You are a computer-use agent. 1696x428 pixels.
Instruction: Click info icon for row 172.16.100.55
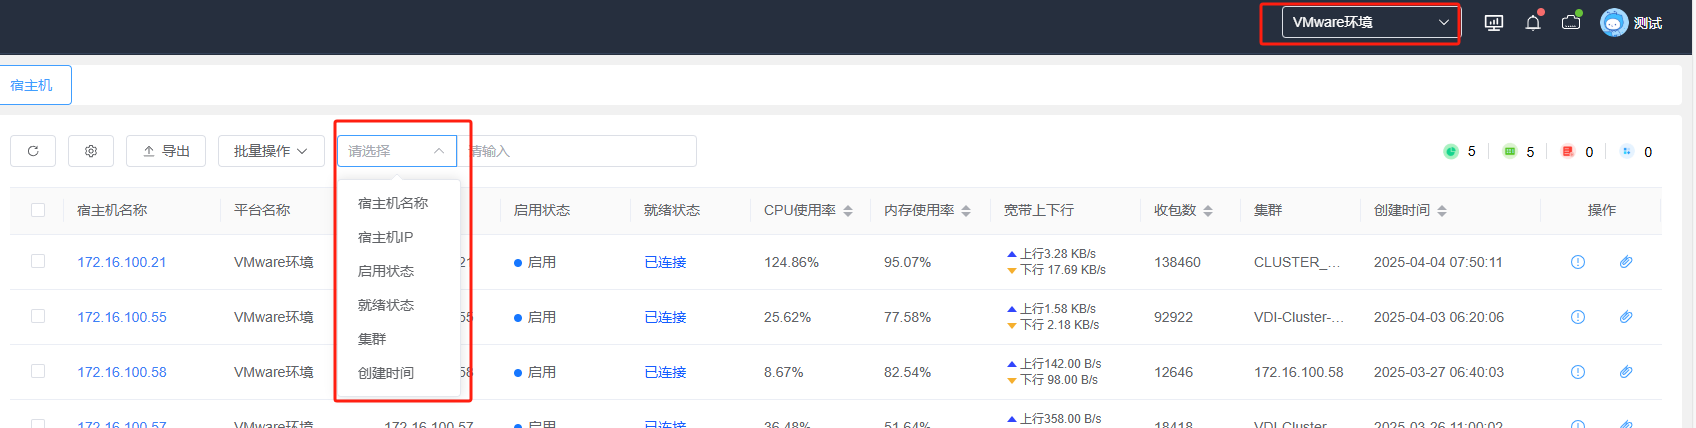(x=1578, y=317)
